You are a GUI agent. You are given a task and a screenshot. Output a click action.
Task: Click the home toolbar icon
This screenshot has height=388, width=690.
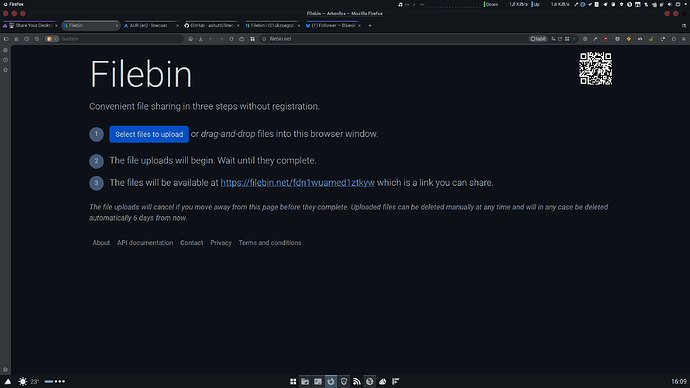[x=191, y=39]
